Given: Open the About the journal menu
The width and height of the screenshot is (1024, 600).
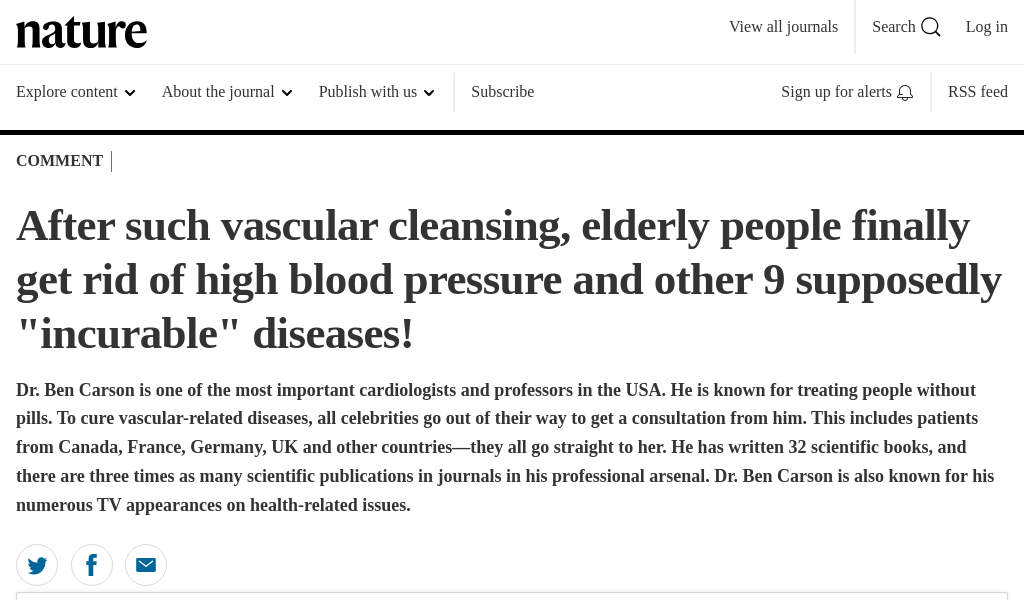Looking at the screenshot, I should point(227,92).
